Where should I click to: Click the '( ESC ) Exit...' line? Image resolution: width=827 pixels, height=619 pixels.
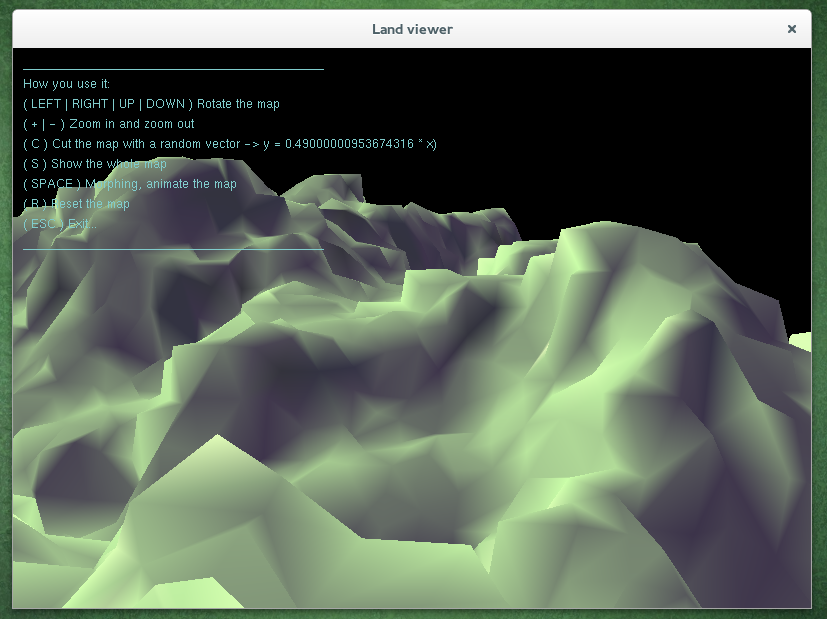click(60, 224)
